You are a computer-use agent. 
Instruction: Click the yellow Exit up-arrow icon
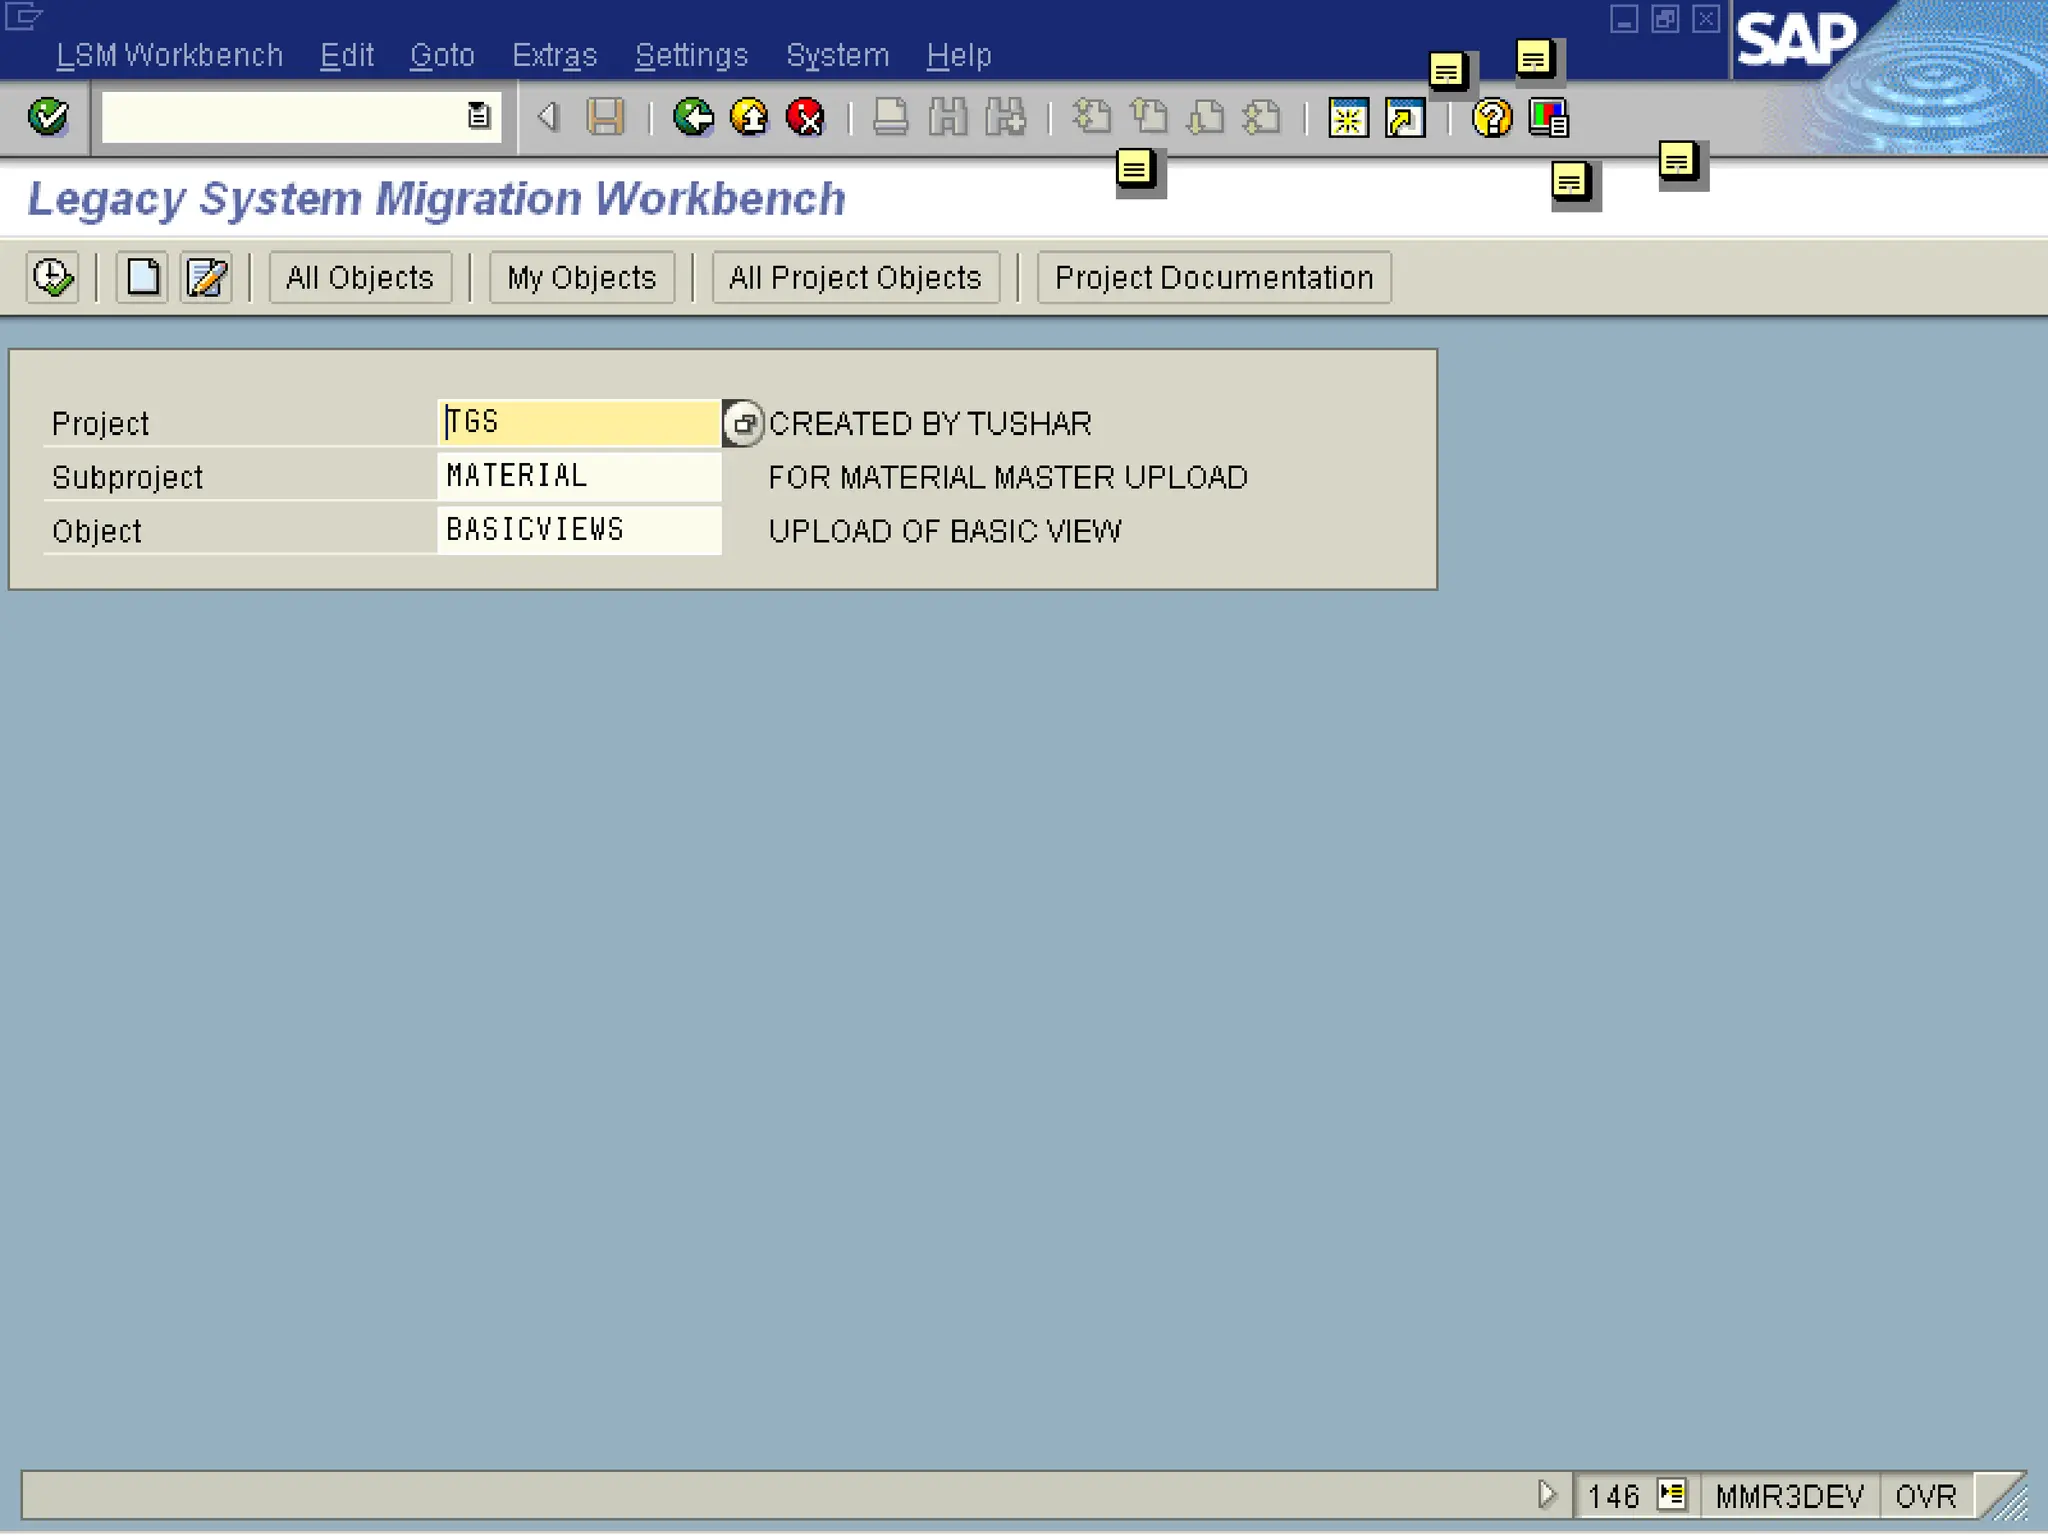pos(749,118)
